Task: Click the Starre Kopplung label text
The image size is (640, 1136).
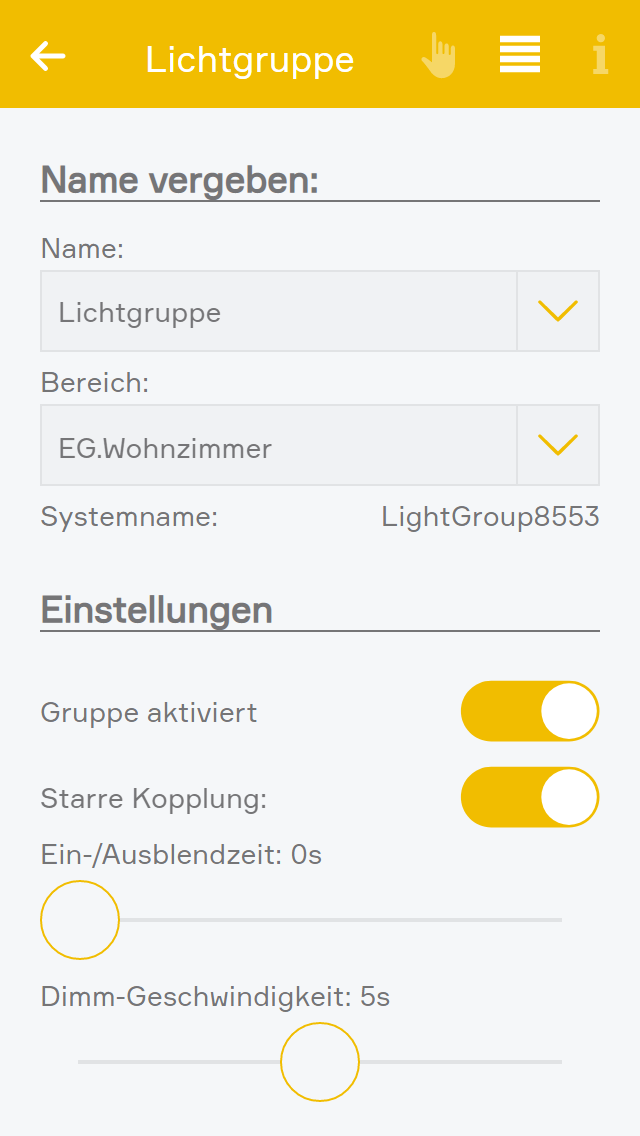Action: pyautogui.click(x=154, y=798)
